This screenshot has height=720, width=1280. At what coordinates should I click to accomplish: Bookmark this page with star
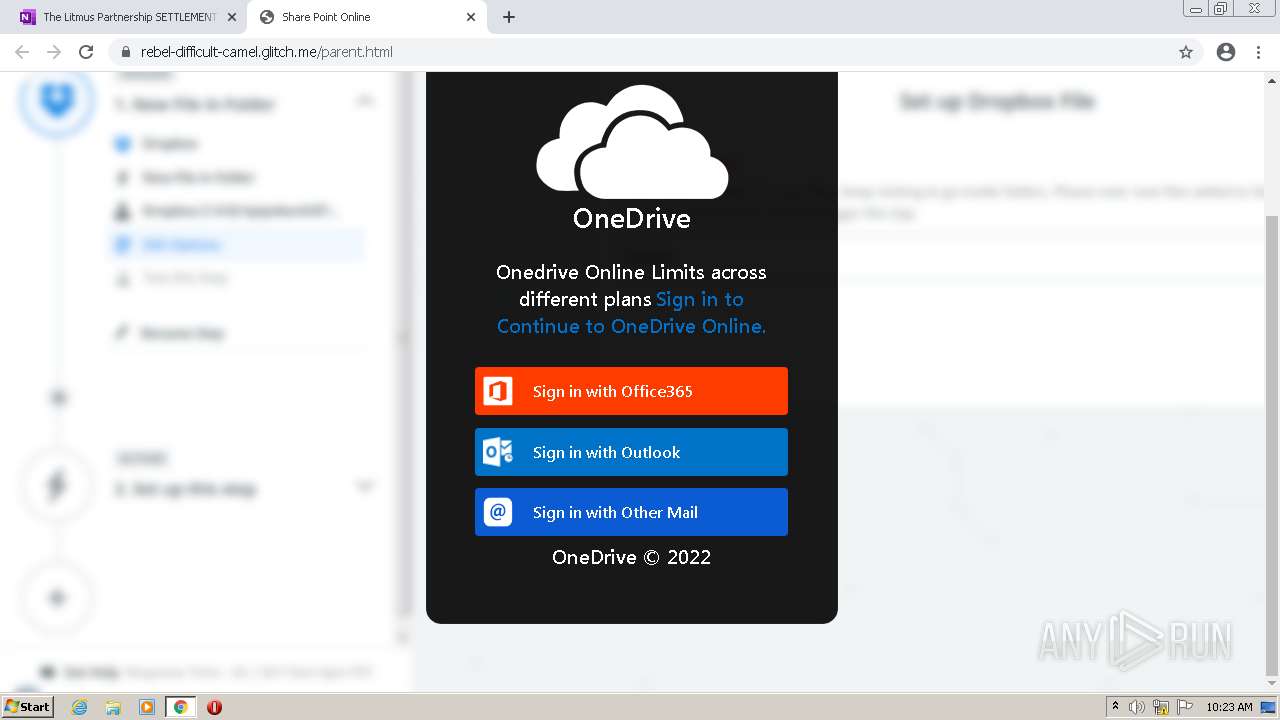(1186, 52)
